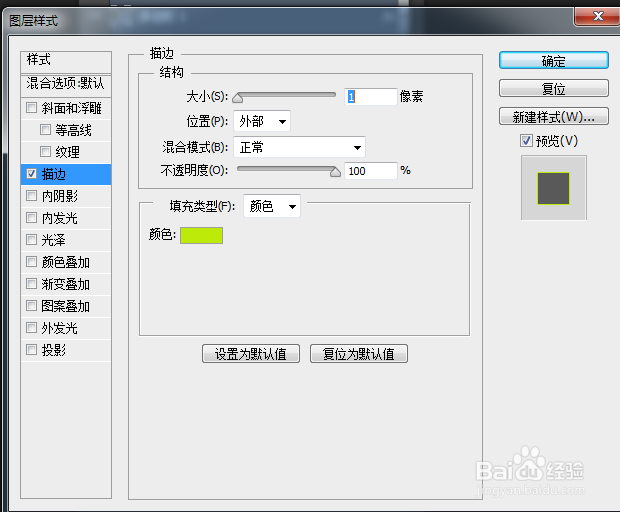This screenshot has height=512, width=620.
Task: Open the yellow-green stroke color swatch
Action: [x=201, y=235]
